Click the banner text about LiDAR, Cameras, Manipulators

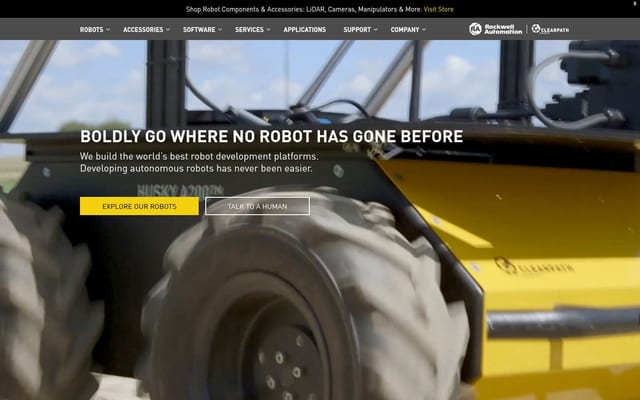304,9
